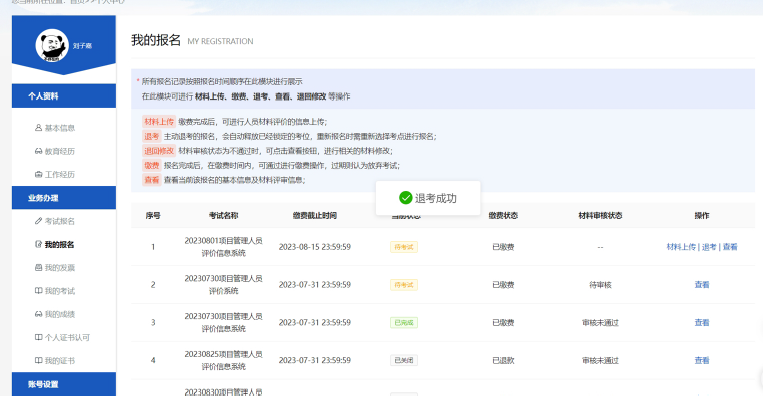This screenshot has height=396, width=763.
Task: Click 查看 link in row 3
Action: pyautogui.click(x=702, y=322)
